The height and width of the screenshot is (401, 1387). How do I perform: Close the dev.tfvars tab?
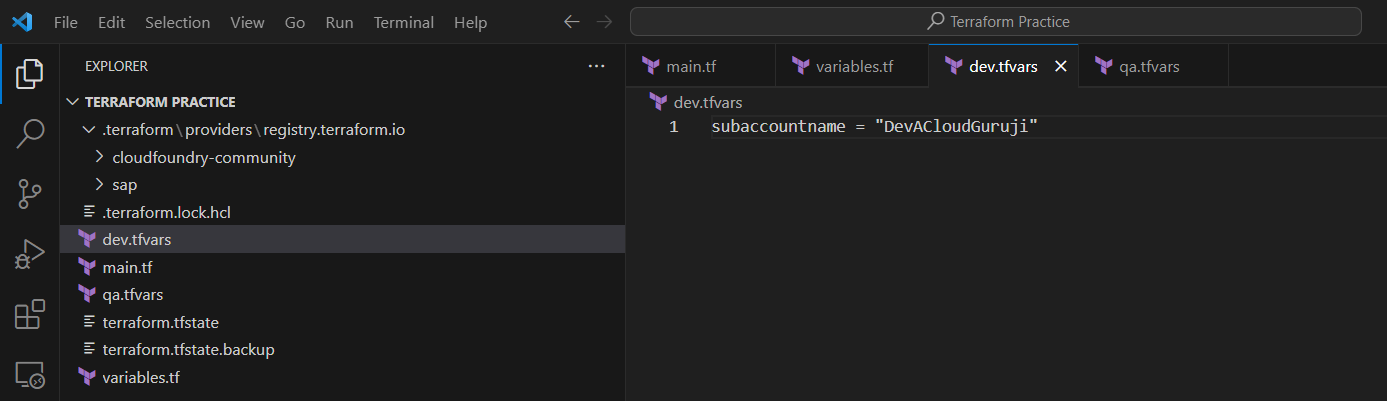[1061, 67]
